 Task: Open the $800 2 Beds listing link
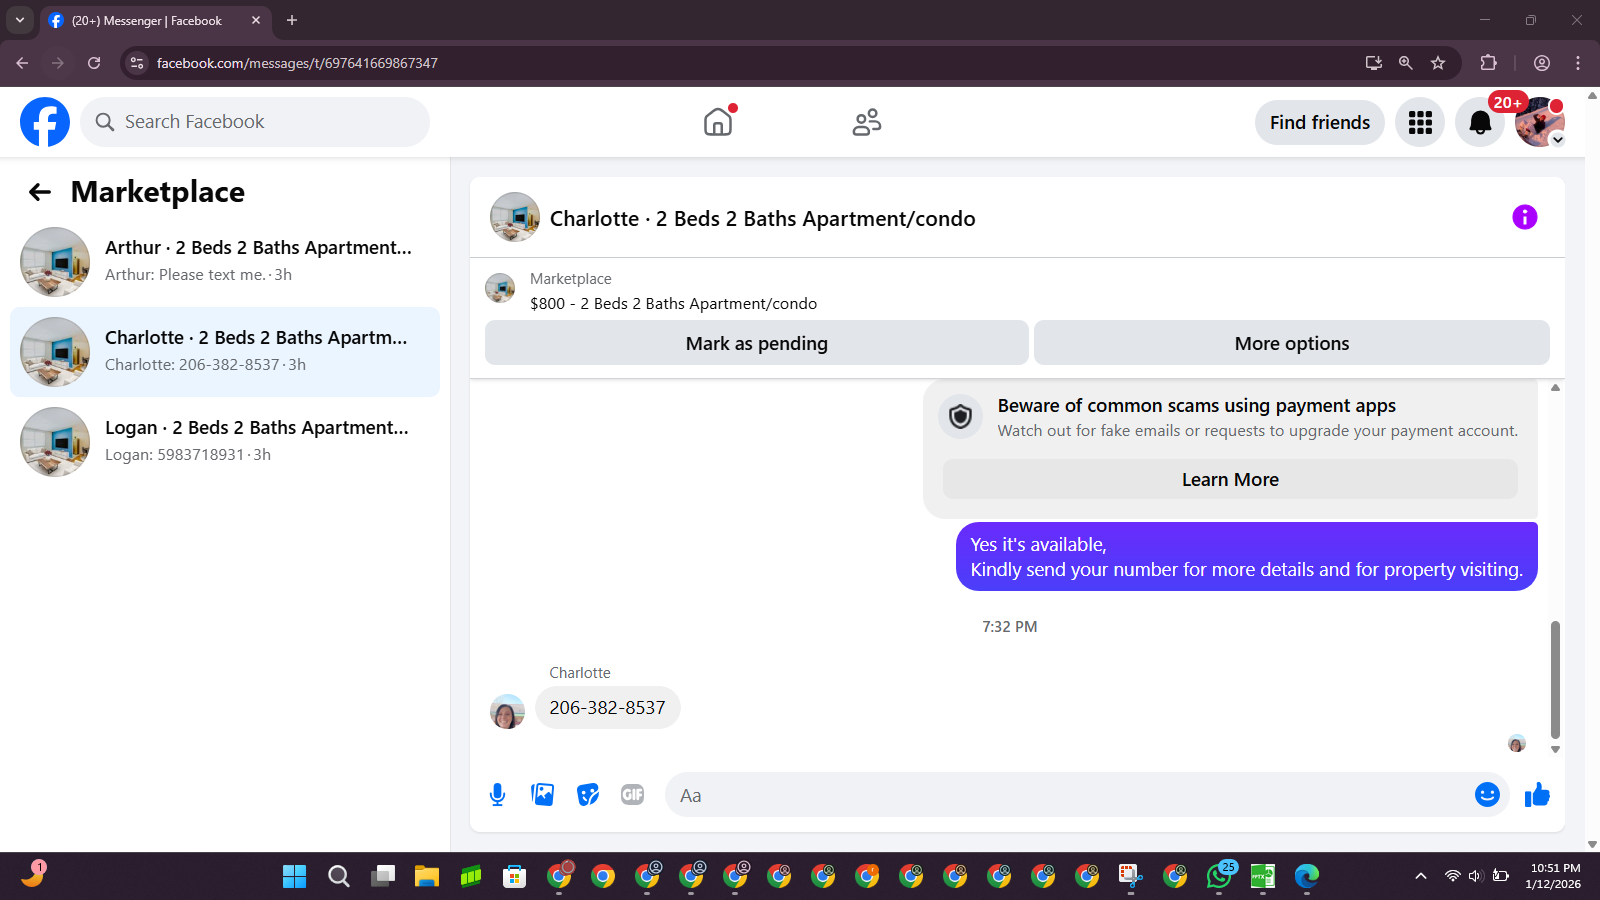tap(673, 303)
